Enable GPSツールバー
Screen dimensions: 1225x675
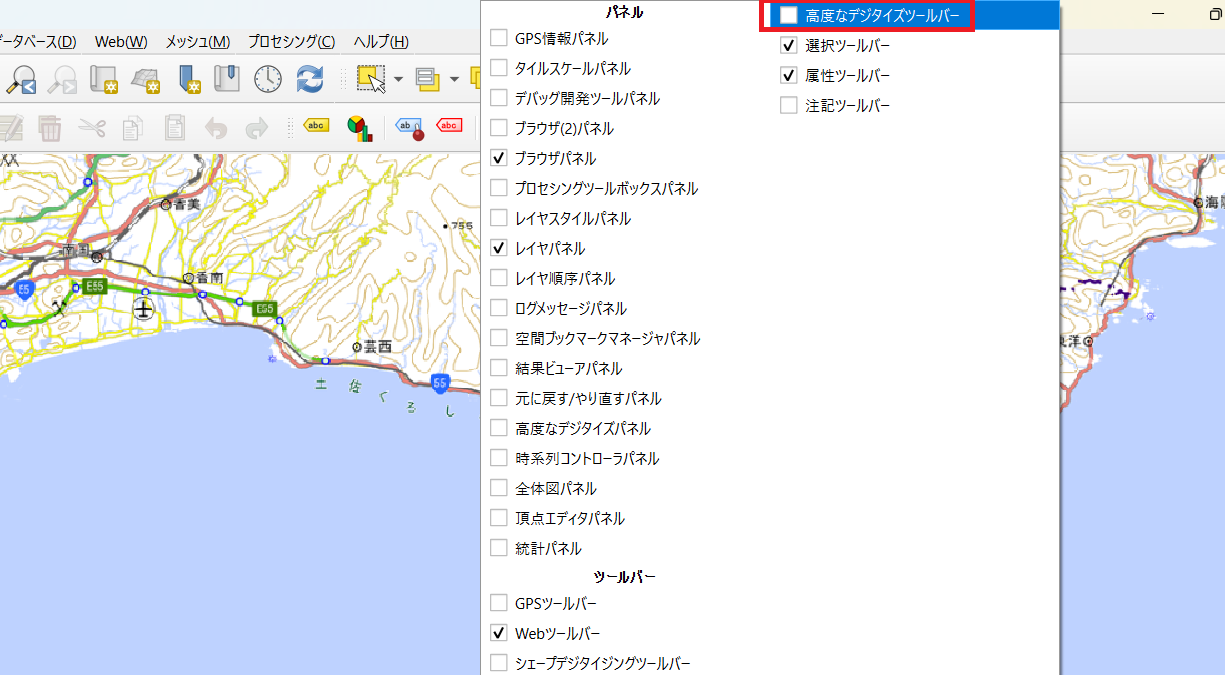click(499, 603)
